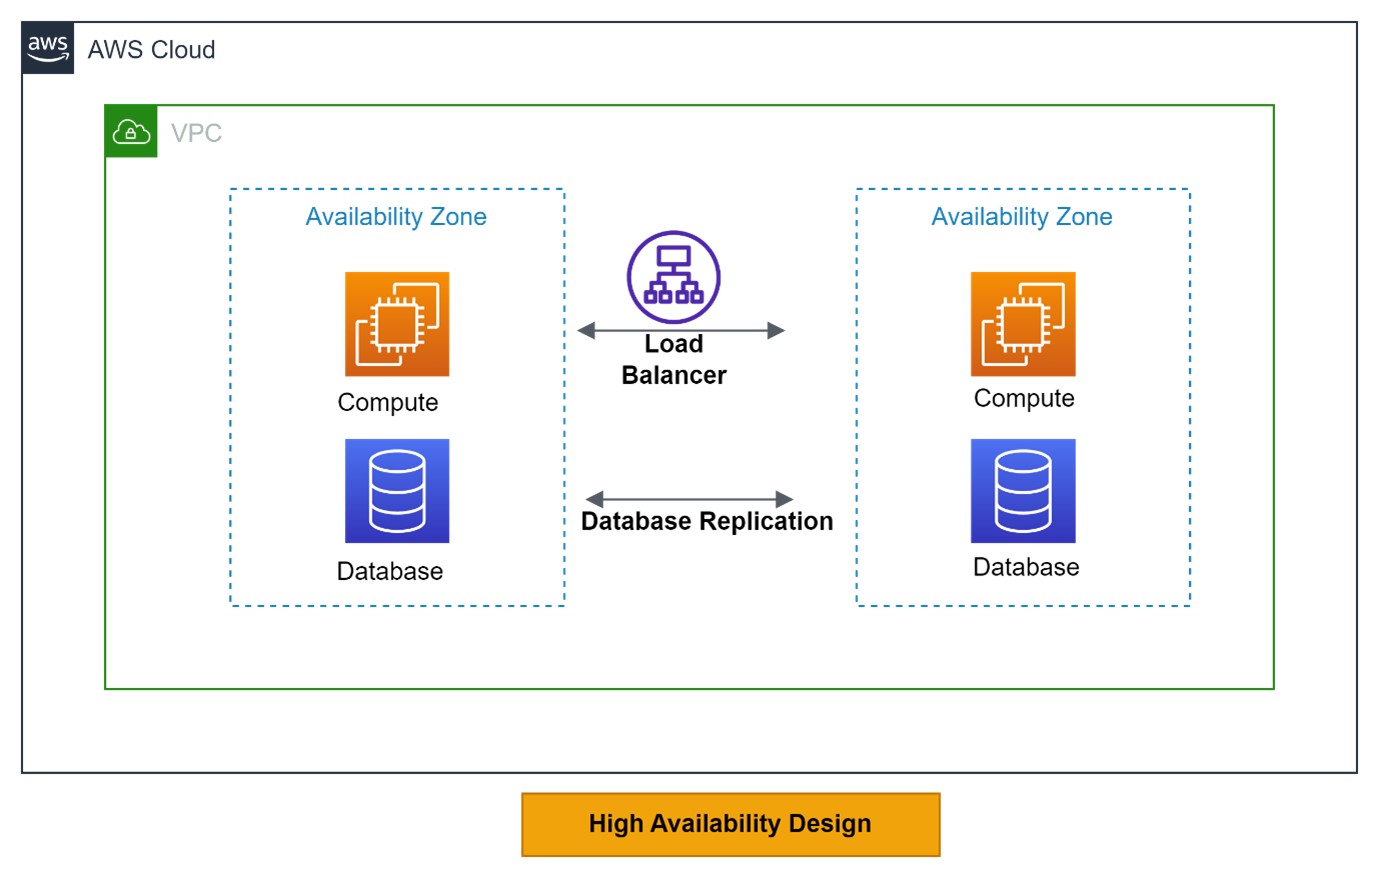1379x878 pixels.
Task: Select the Database Replication double-headed arrow
Action: point(689,499)
